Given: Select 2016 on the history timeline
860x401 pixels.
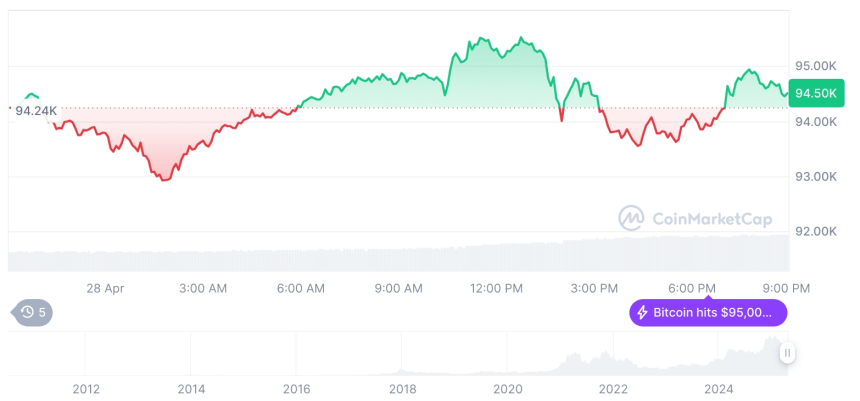Looking at the screenshot, I should click(296, 388).
